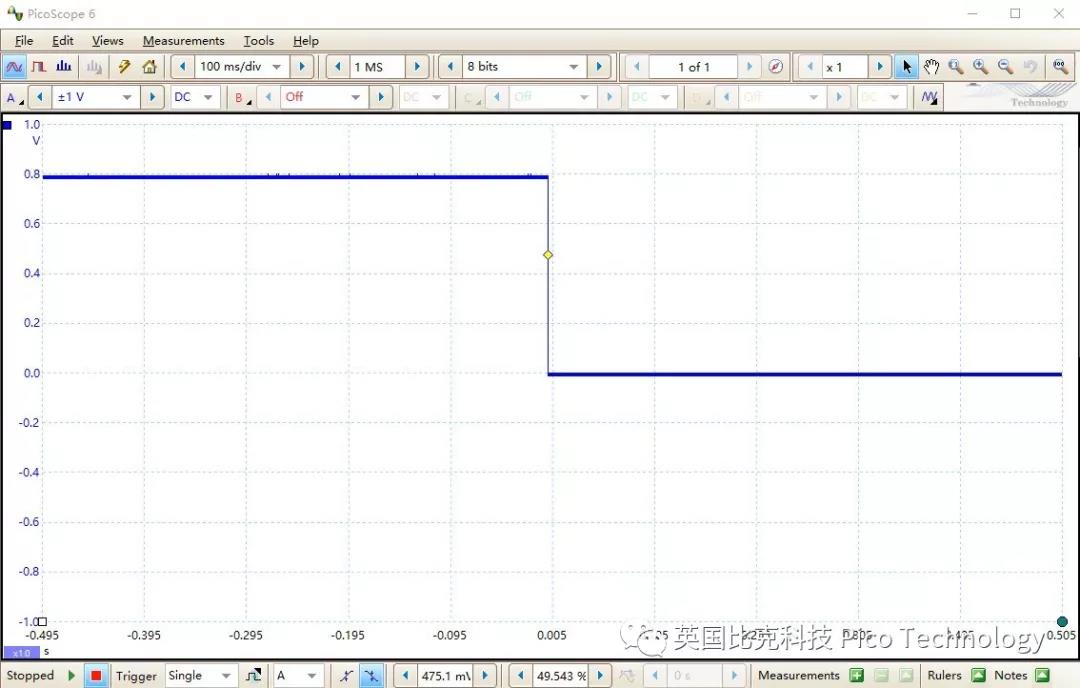Select the Scope view icon

point(14,66)
